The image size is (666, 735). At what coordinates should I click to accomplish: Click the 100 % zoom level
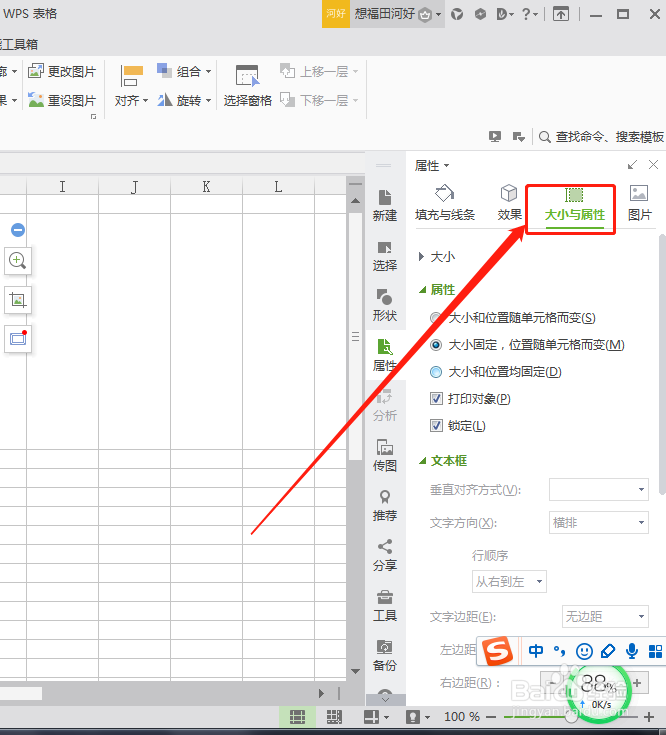click(x=462, y=717)
